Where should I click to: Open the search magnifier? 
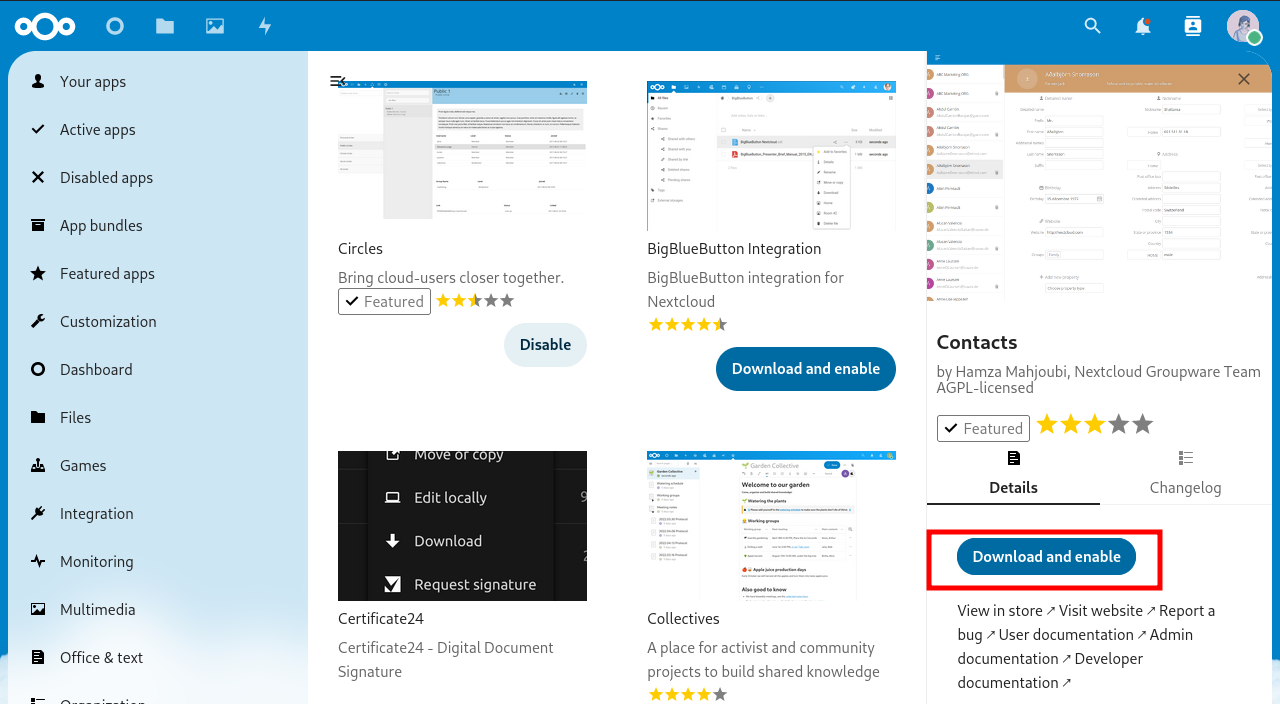[x=1093, y=26]
